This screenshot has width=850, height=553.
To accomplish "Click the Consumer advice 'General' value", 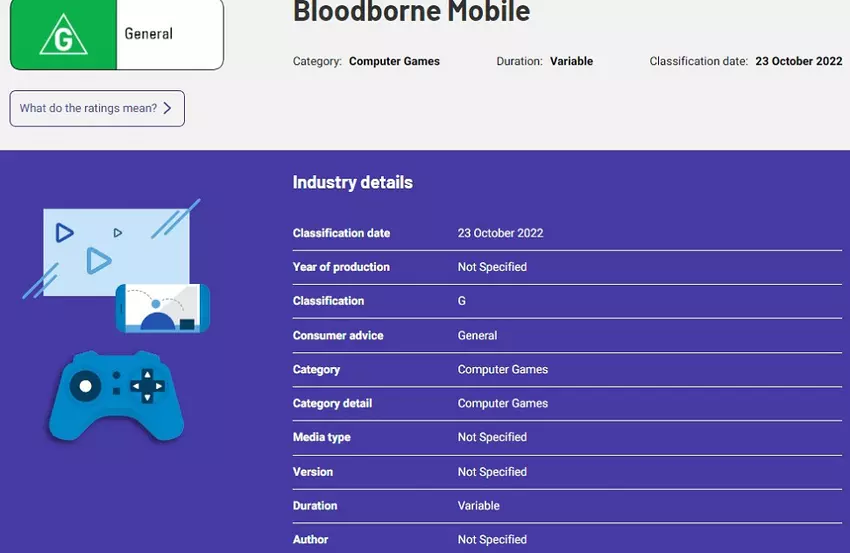I will [477, 335].
